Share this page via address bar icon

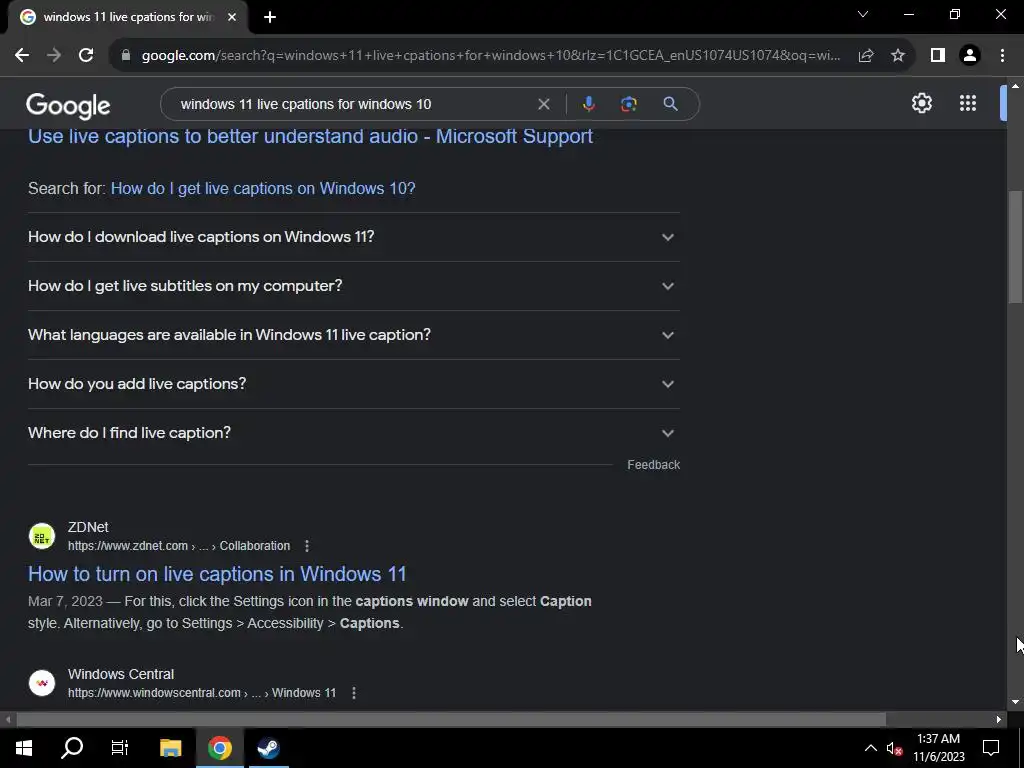click(x=866, y=56)
